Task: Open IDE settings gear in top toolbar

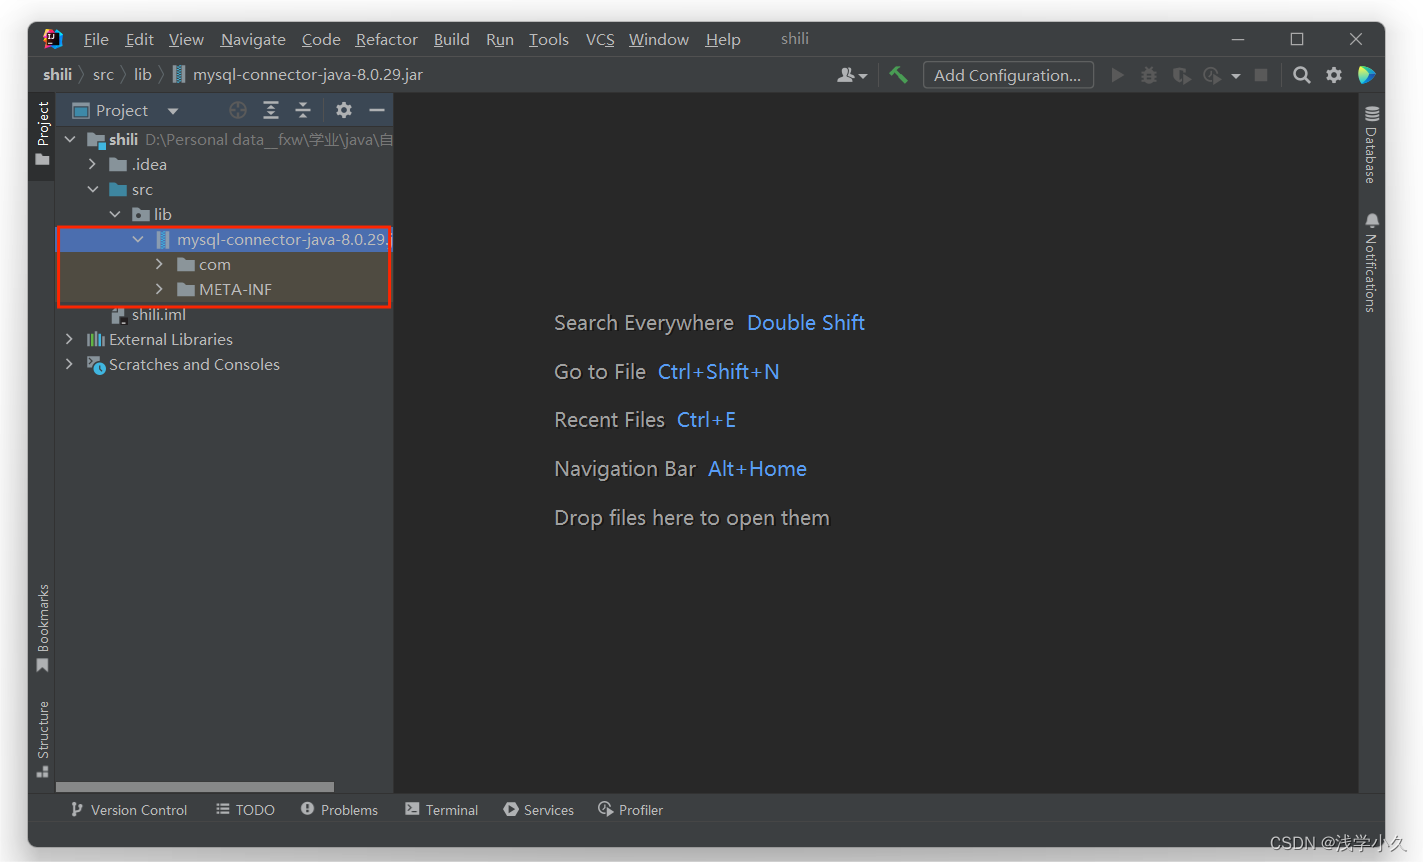Action: 1334,75
